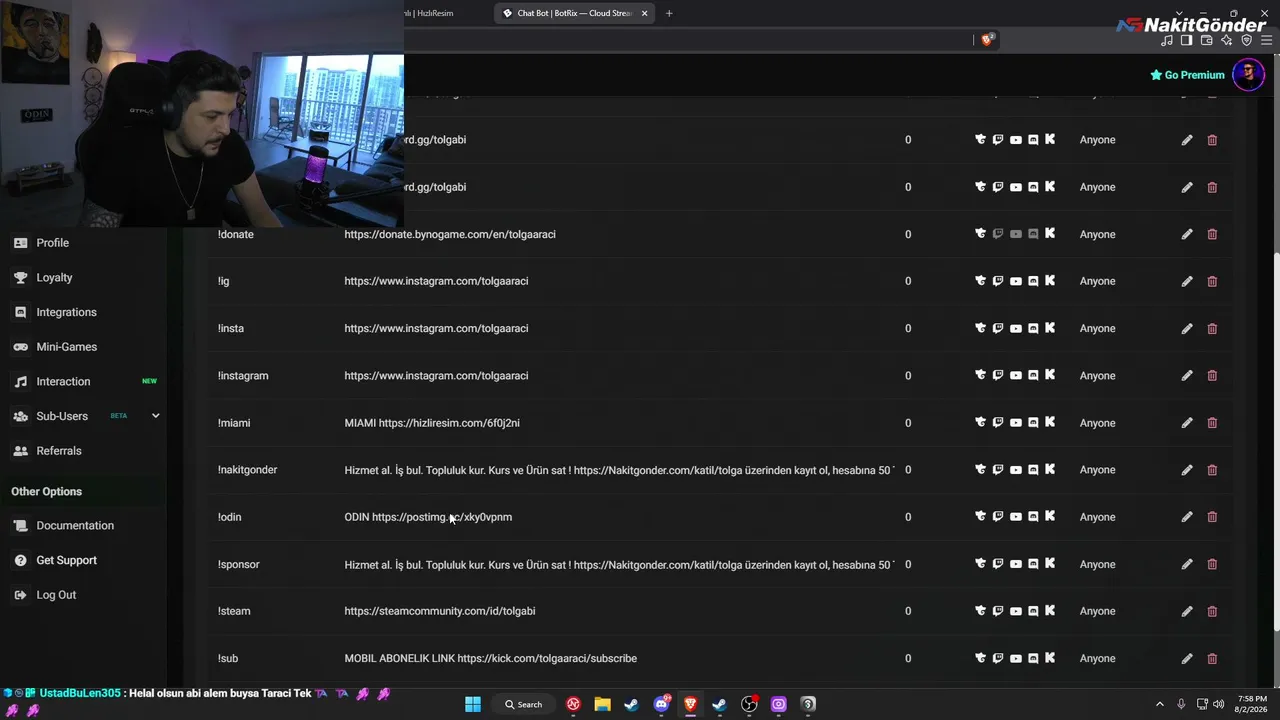Trash the !miami command
This screenshot has width=1280, height=720.
[x=1212, y=423]
